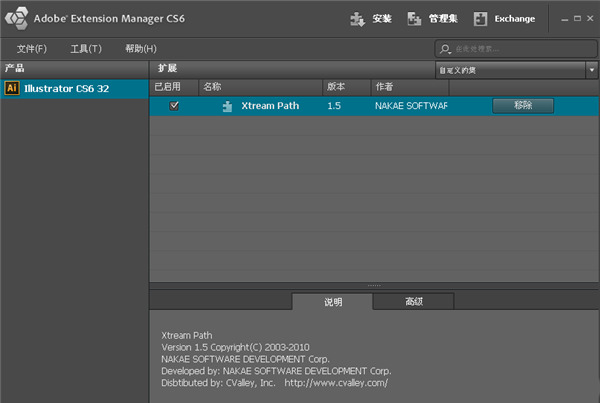The height and width of the screenshot is (403, 600).
Task: Open the 工具(T) menu
Action: [86, 49]
